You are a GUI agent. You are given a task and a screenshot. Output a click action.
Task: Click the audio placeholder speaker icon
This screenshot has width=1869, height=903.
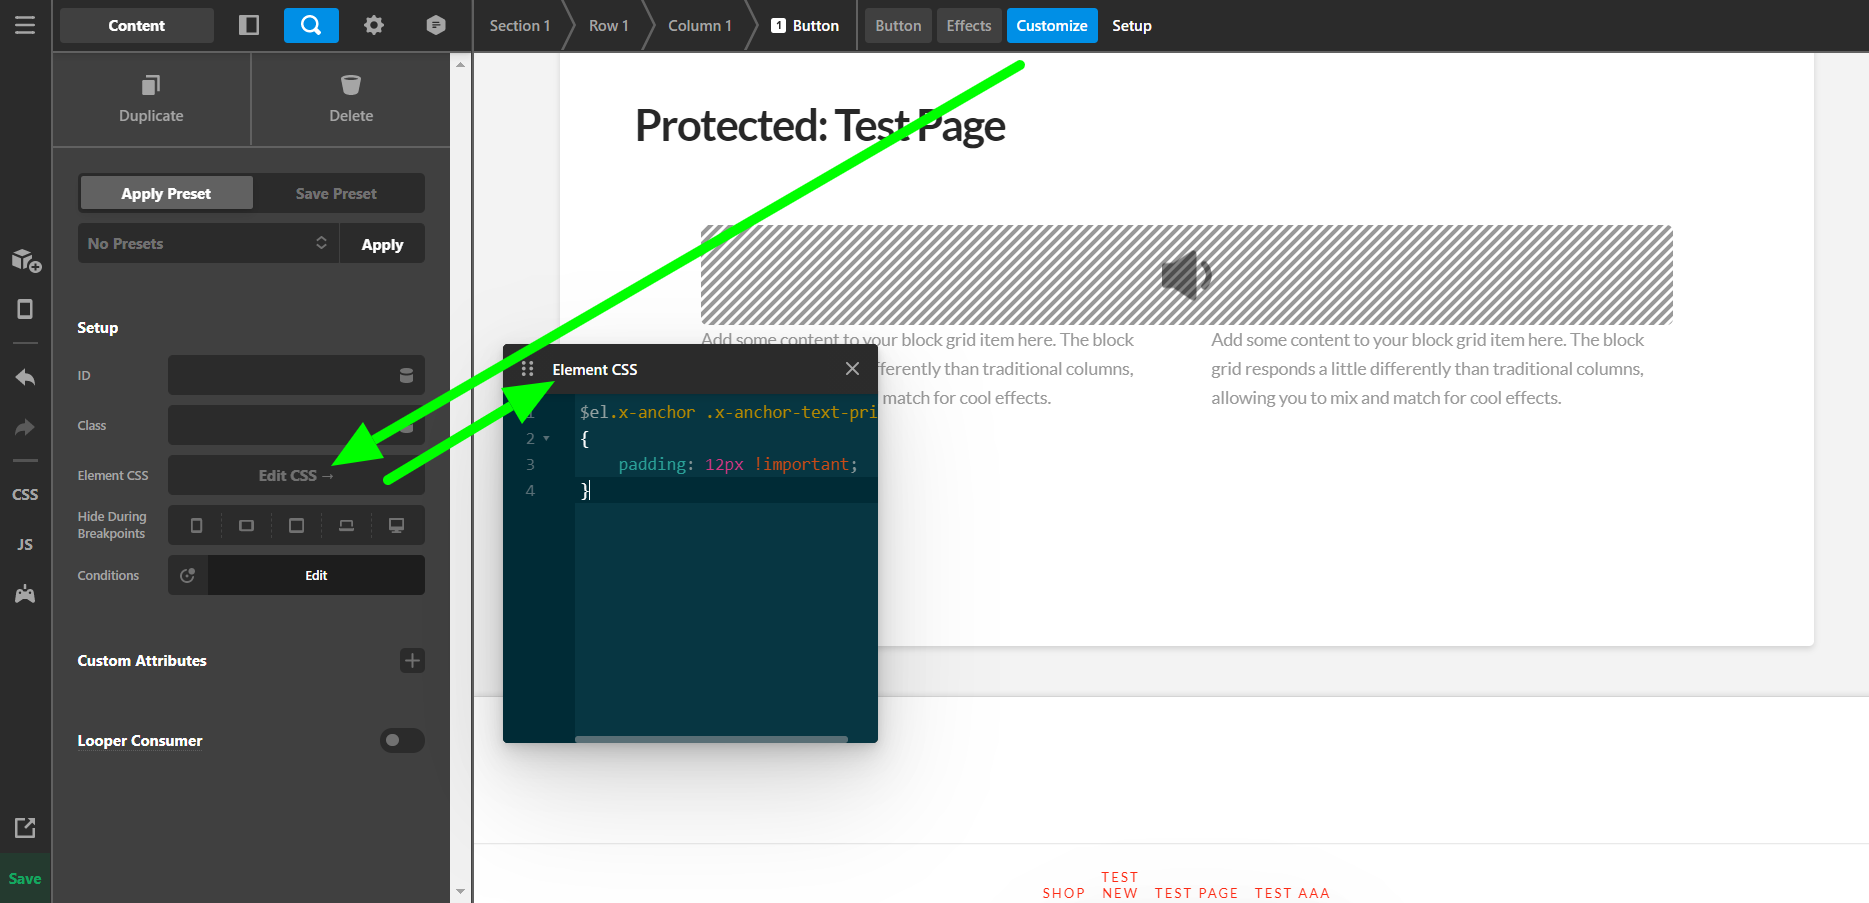(x=1186, y=275)
